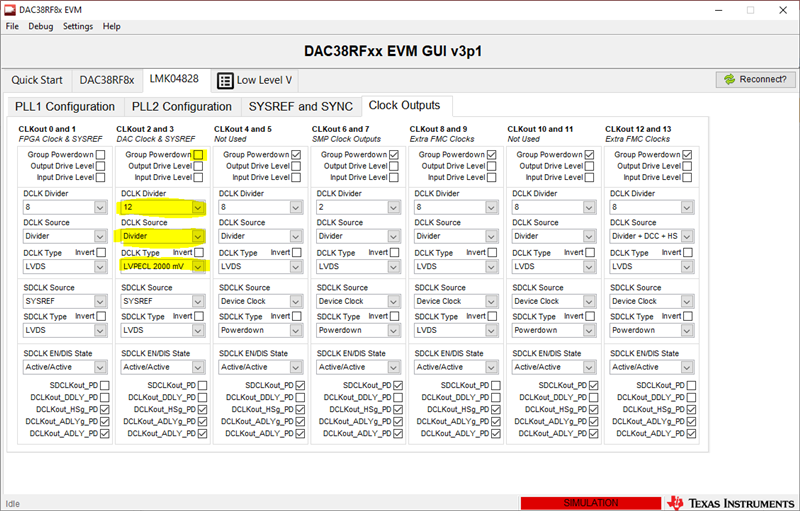The height and width of the screenshot is (511, 800).
Task: Uncheck Group Powerdown for CLKout 4 and 5
Action: pos(296,155)
